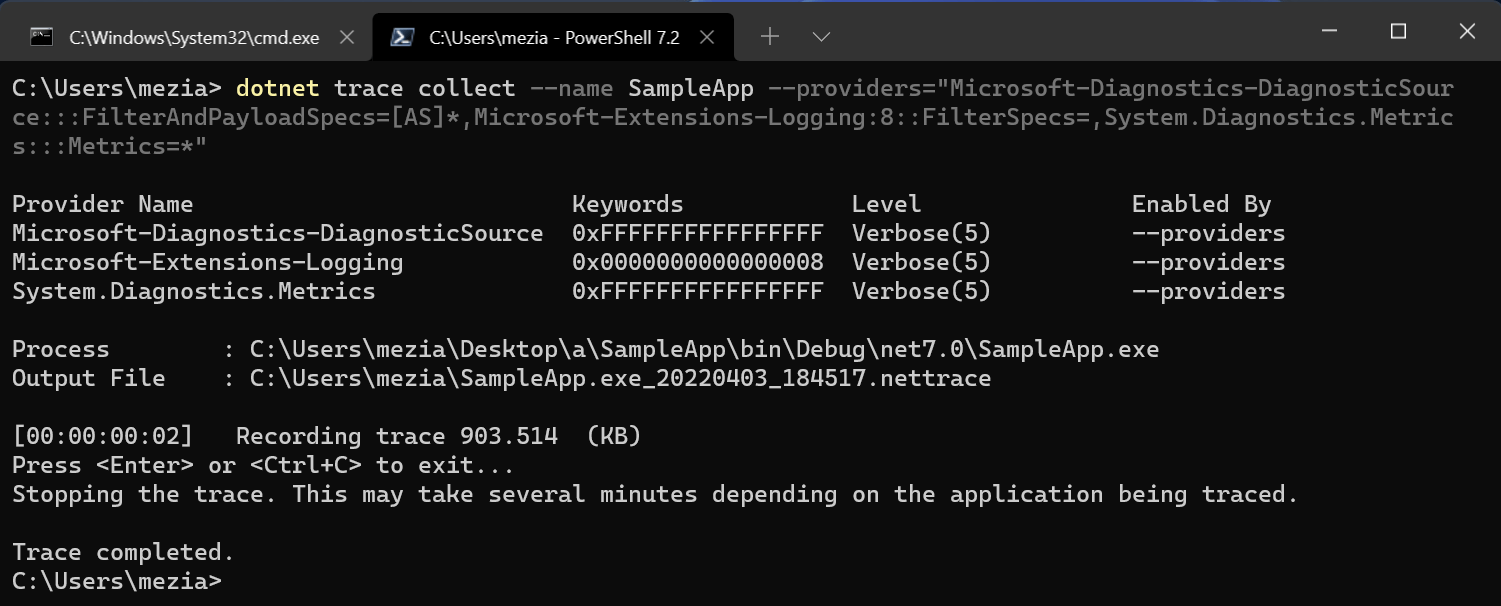
Task: Minimize the terminal window
Action: tap(1329, 32)
